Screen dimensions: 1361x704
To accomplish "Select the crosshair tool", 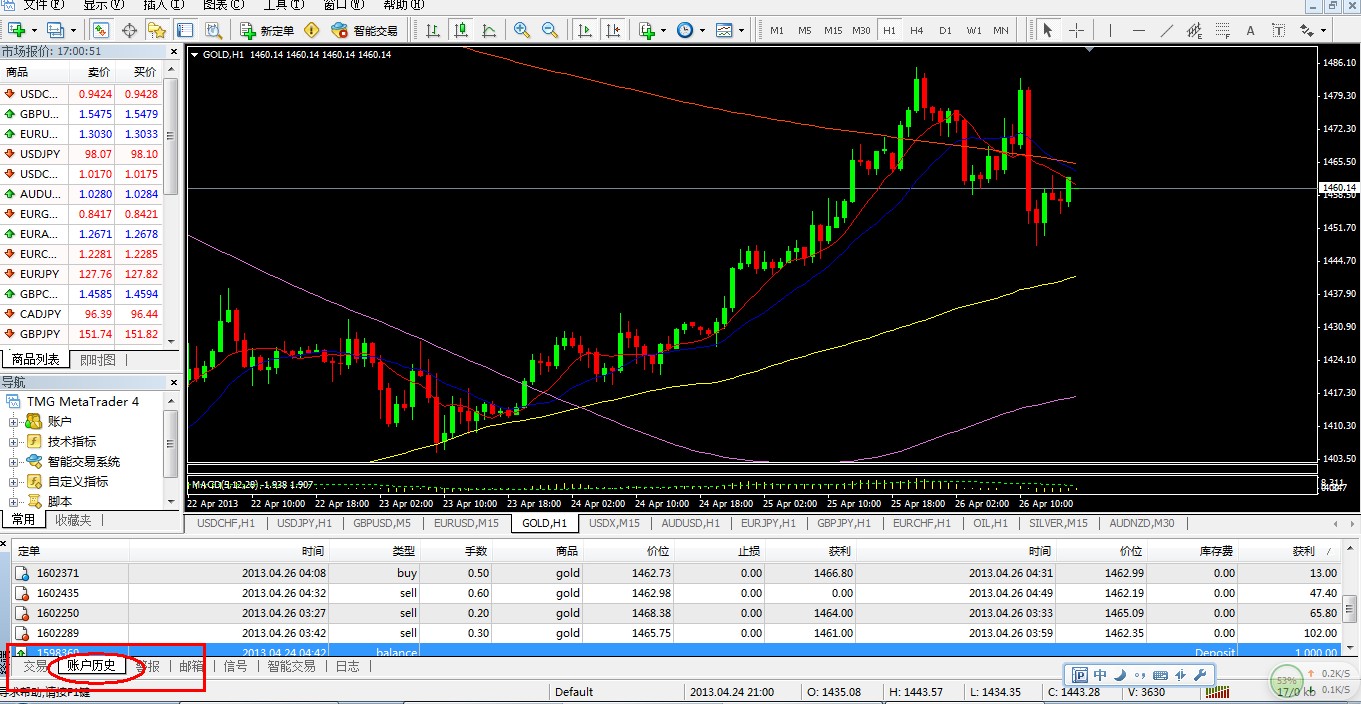I will click(x=1076, y=30).
